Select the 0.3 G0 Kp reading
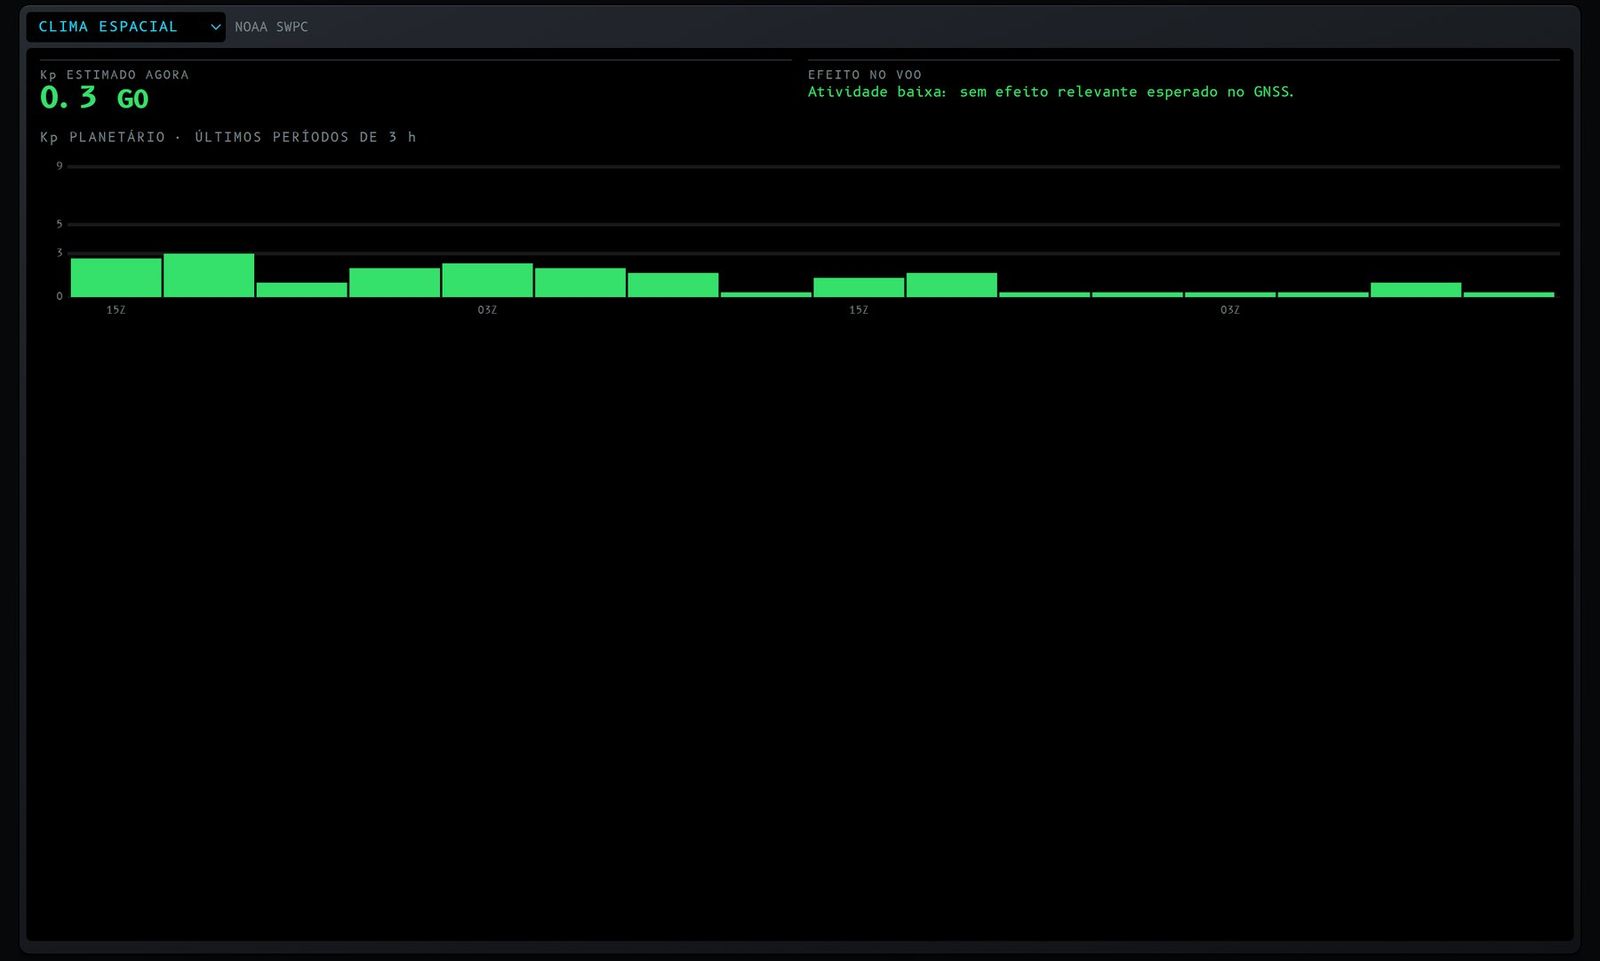The image size is (1600, 961). click(x=94, y=98)
